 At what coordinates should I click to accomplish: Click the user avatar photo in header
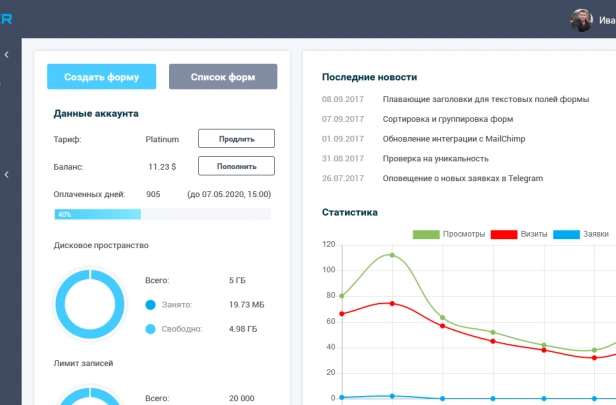[581, 20]
